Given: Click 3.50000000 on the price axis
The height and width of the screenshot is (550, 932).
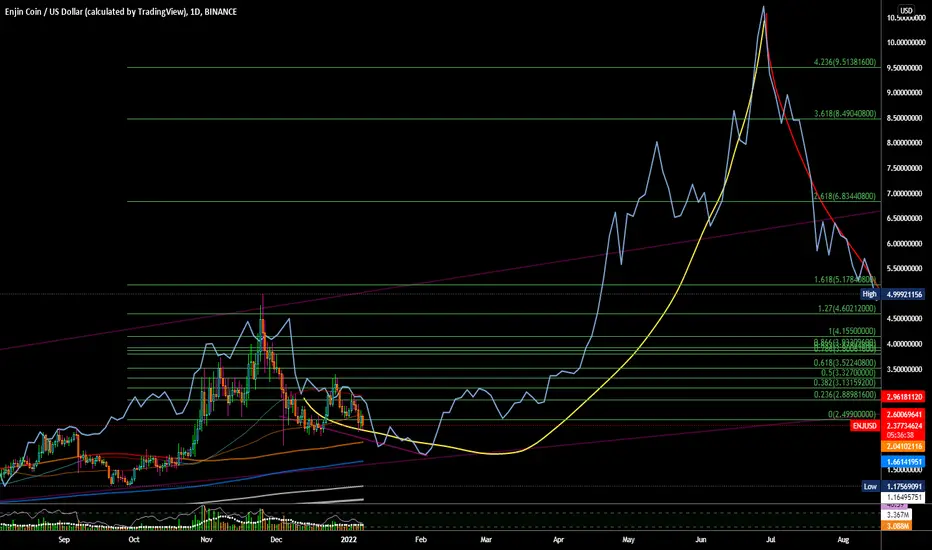Looking at the screenshot, I should (x=905, y=369).
